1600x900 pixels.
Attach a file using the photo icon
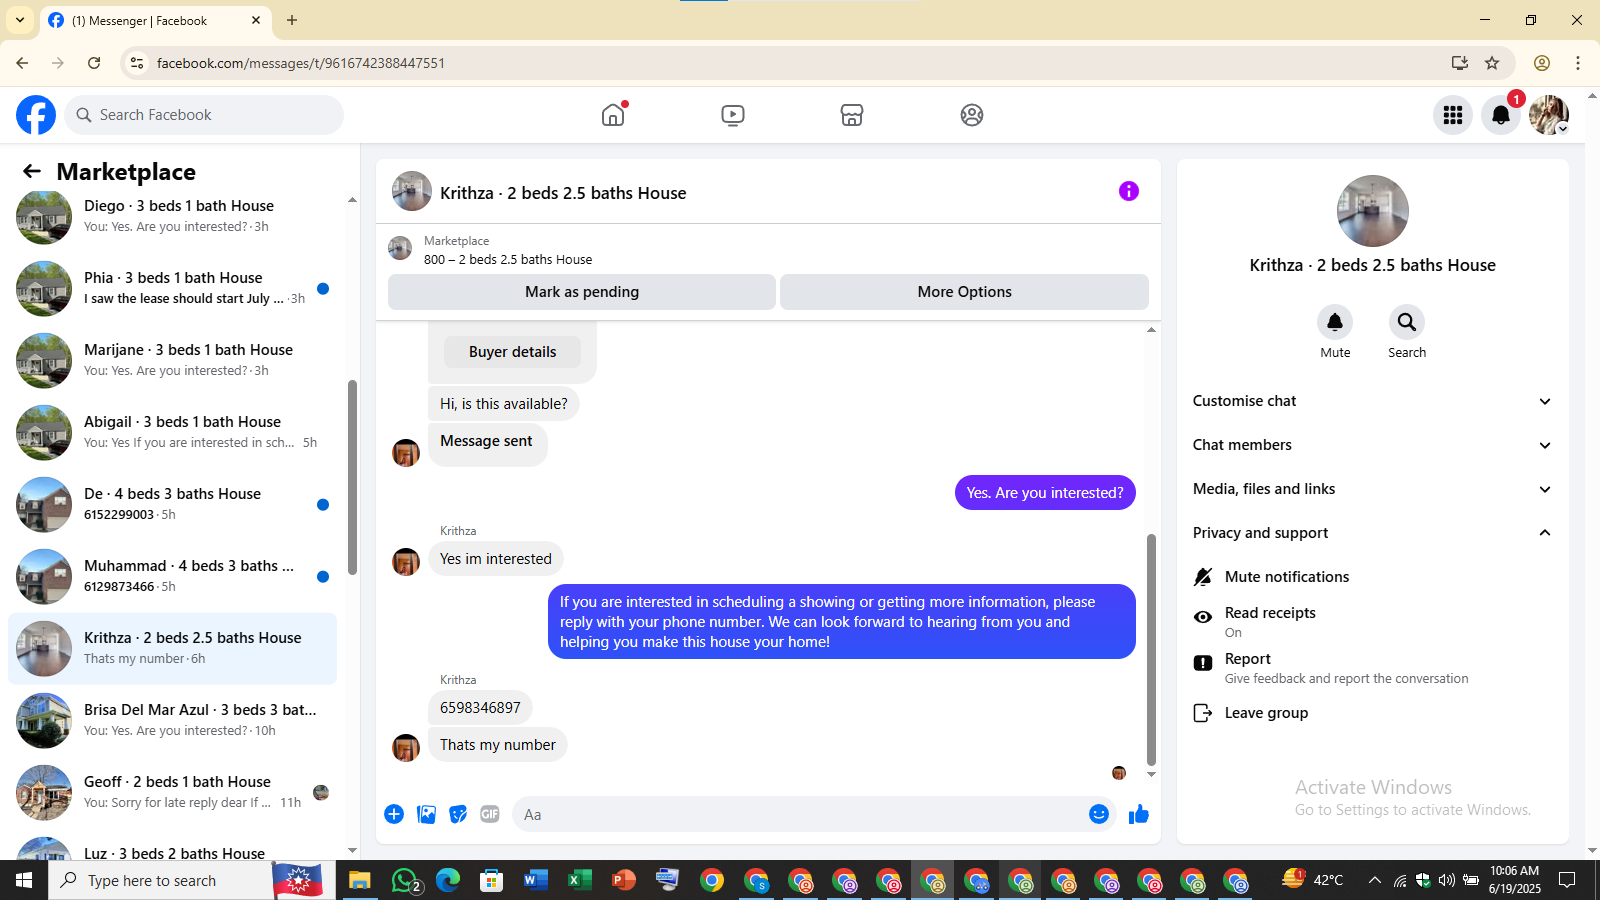click(x=427, y=814)
